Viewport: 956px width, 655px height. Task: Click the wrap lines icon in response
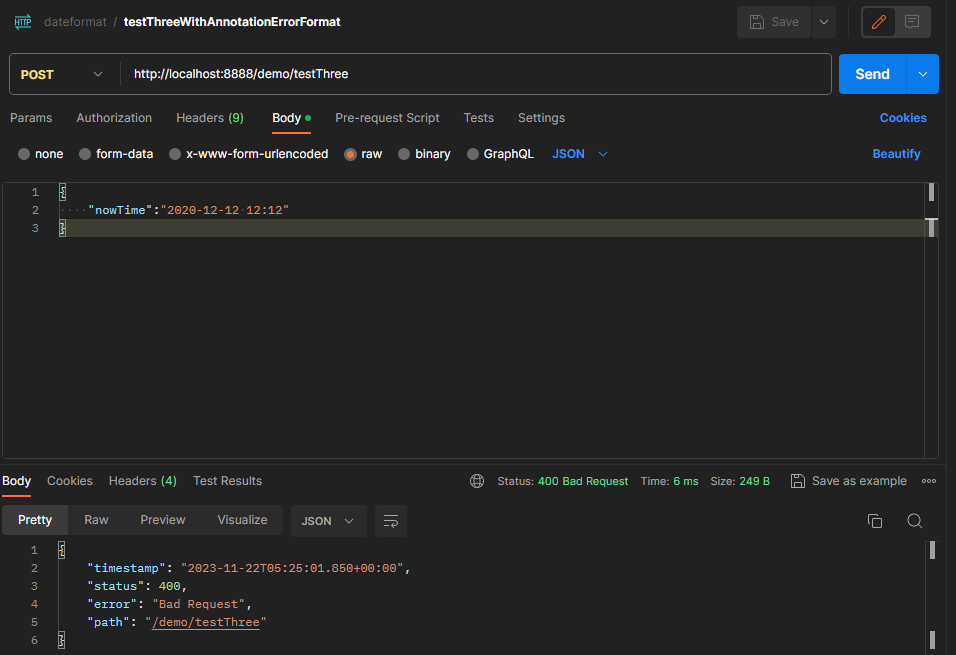coord(391,521)
